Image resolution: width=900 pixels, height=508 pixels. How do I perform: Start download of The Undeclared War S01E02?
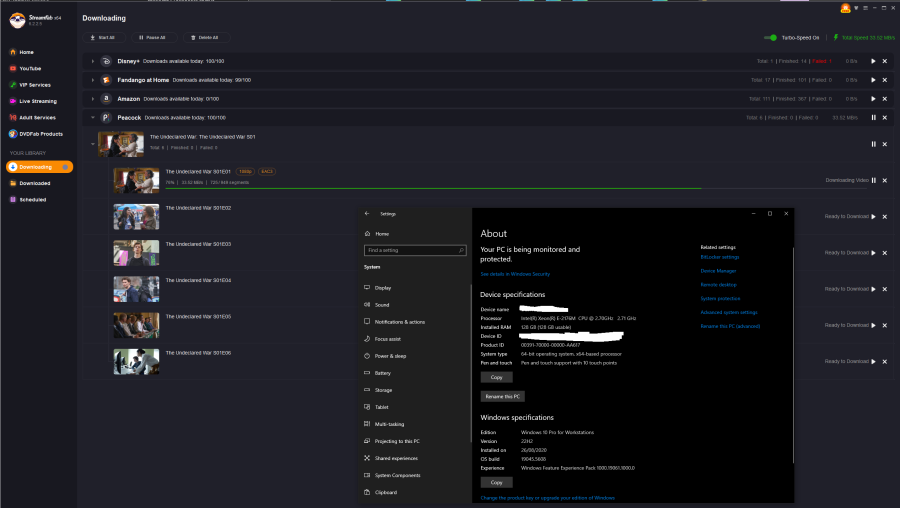coord(873,216)
